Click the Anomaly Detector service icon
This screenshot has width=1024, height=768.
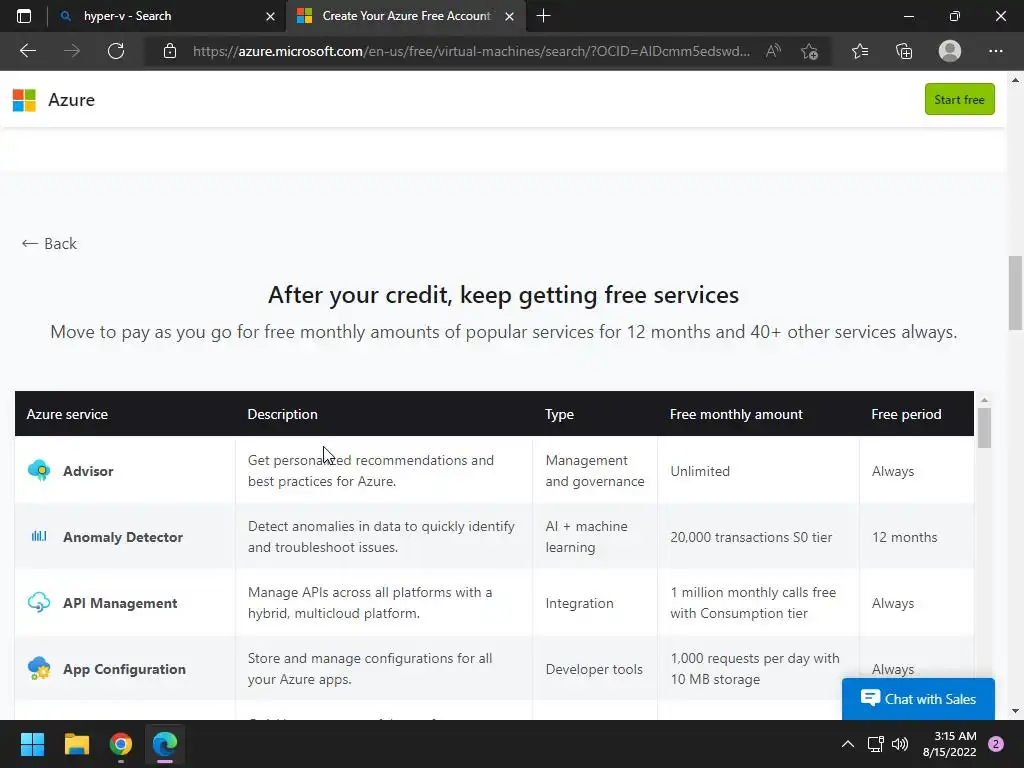coord(39,537)
